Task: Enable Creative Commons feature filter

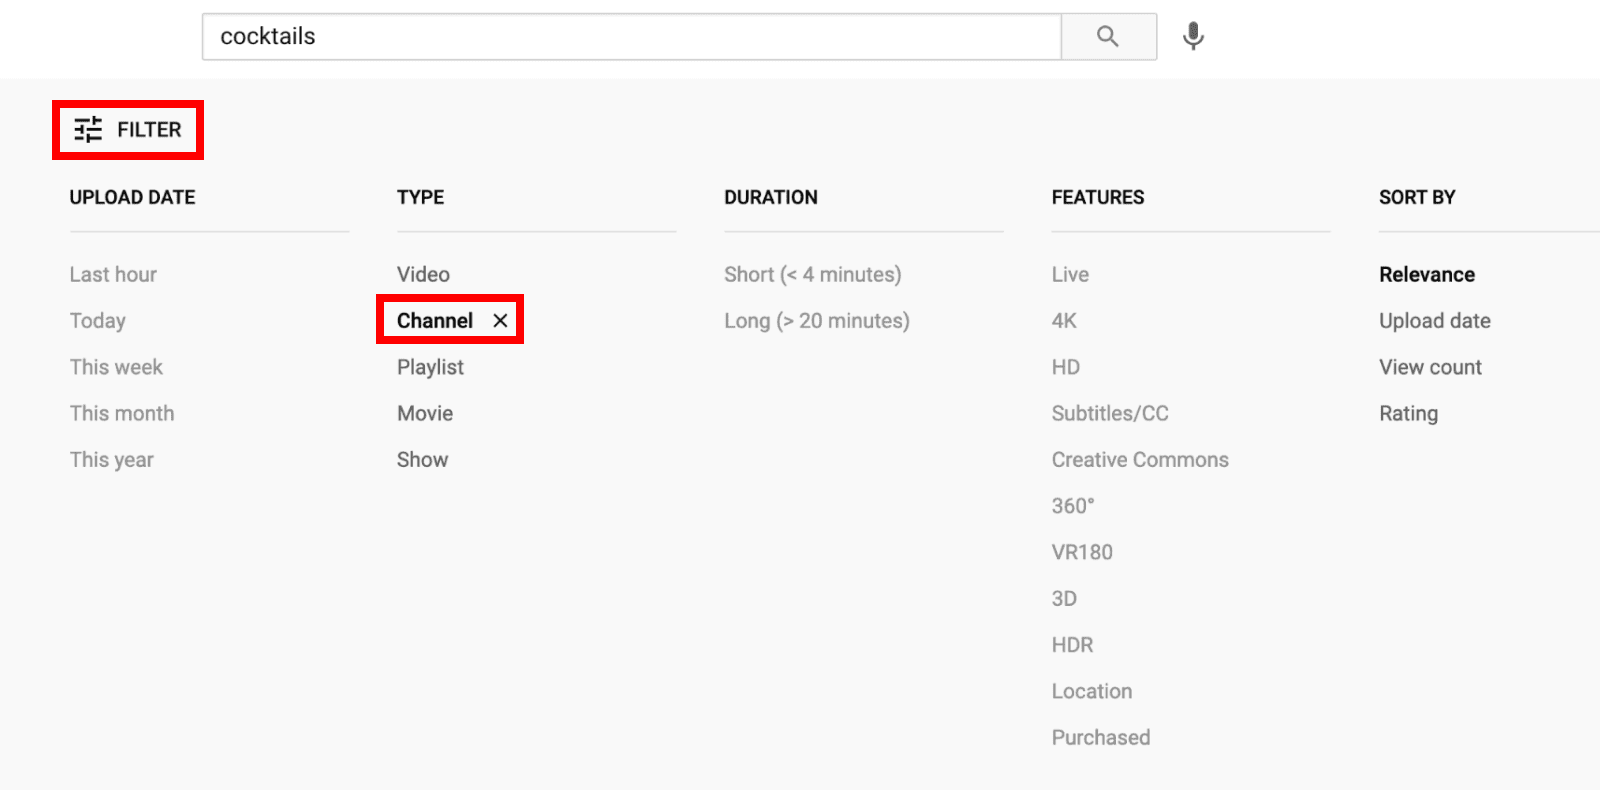Action: pyautogui.click(x=1140, y=460)
